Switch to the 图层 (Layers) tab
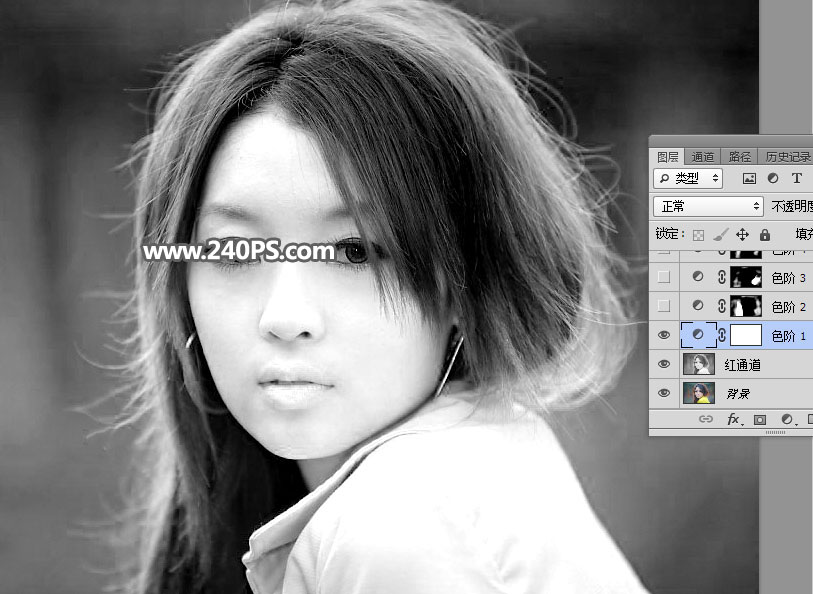813x594 pixels. (667, 157)
